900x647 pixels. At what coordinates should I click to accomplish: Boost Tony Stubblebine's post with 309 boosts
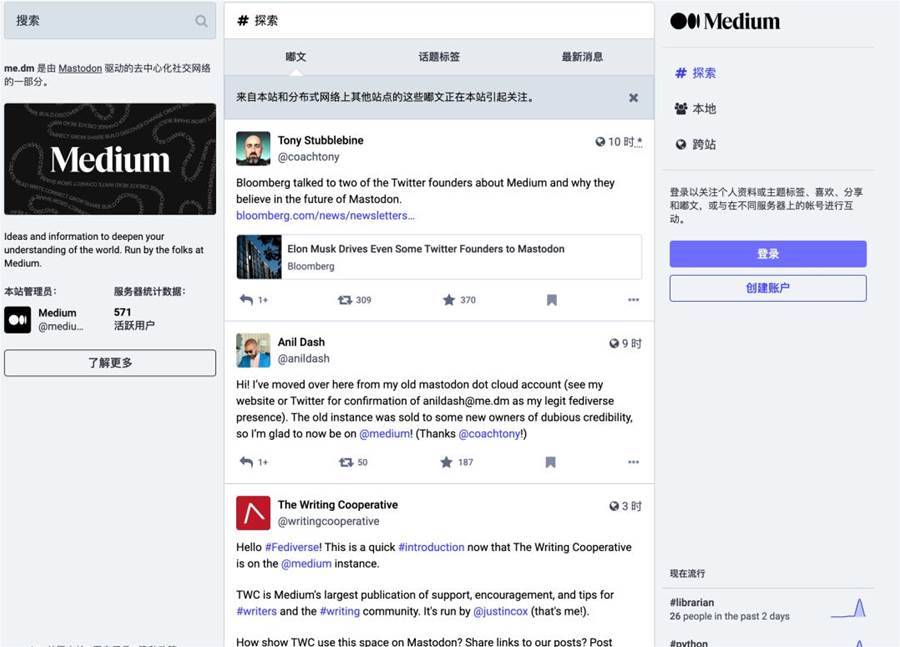(x=344, y=300)
